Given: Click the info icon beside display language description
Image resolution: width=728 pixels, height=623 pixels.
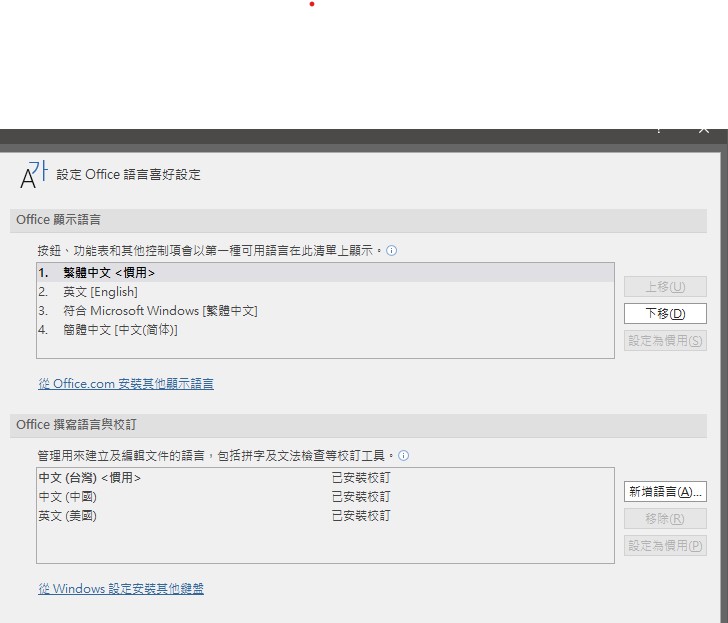Looking at the screenshot, I should pyautogui.click(x=391, y=251).
